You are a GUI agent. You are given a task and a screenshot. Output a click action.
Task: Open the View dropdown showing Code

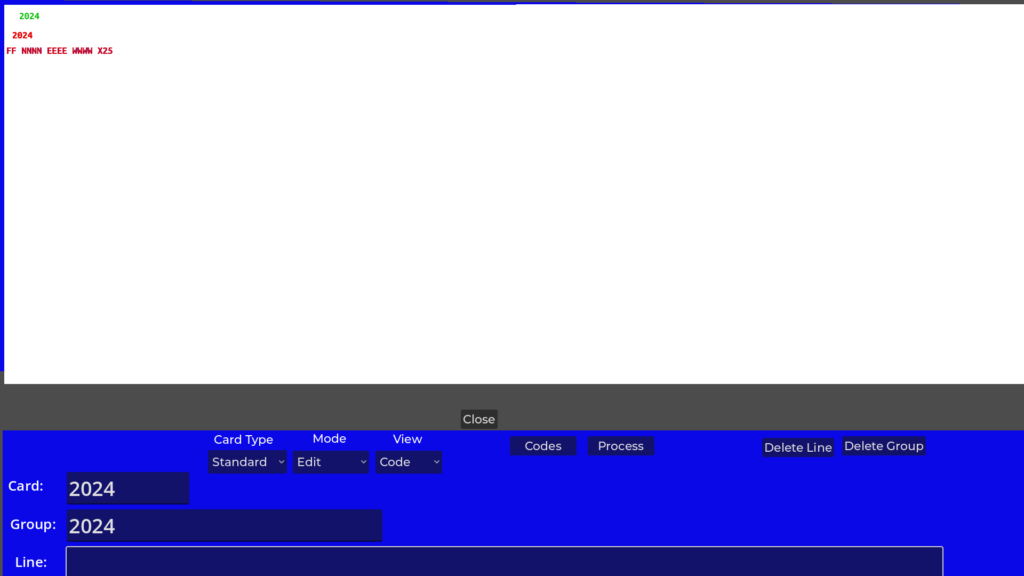tap(408, 462)
